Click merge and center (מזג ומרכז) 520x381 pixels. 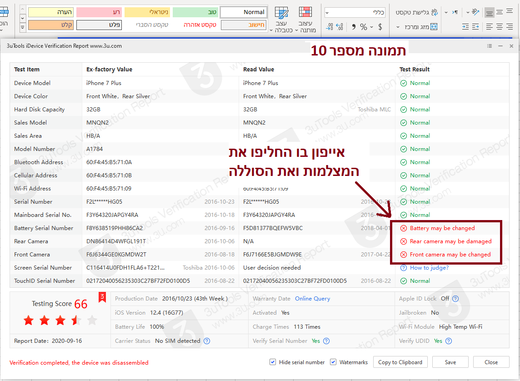click(x=421, y=27)
